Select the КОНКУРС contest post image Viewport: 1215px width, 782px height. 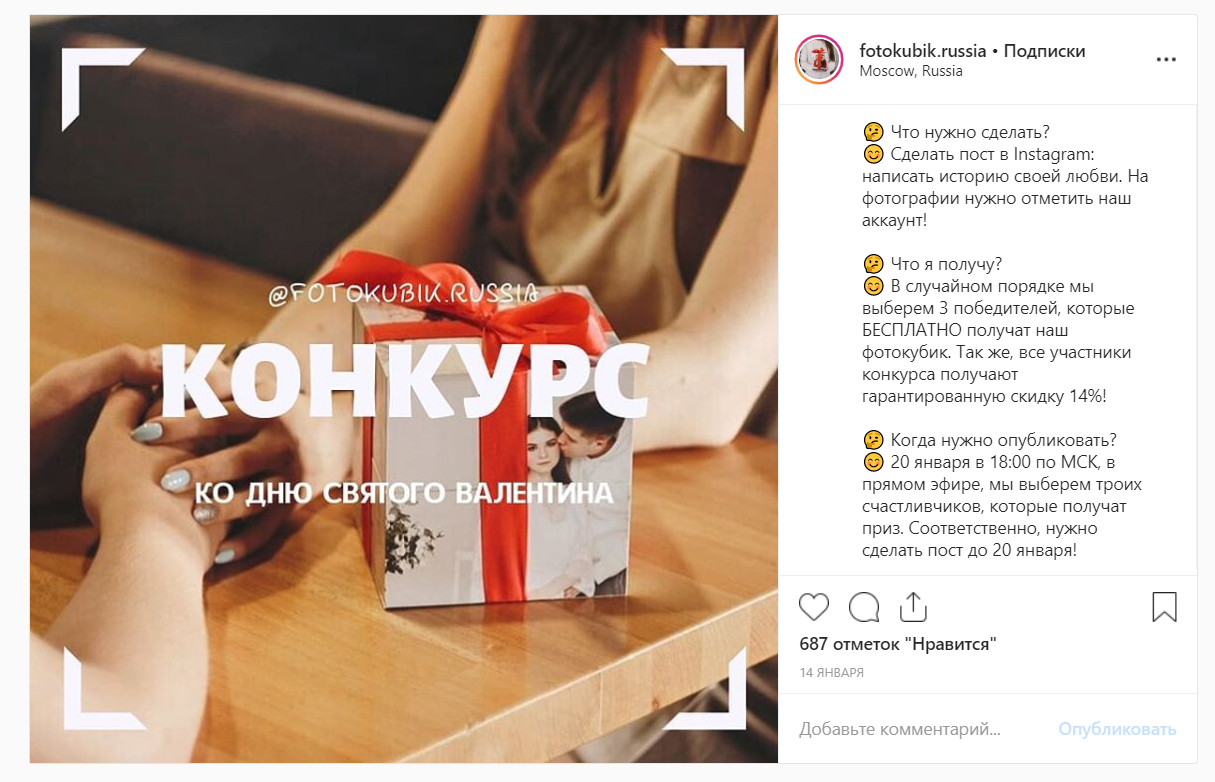[x=404, y=389]
